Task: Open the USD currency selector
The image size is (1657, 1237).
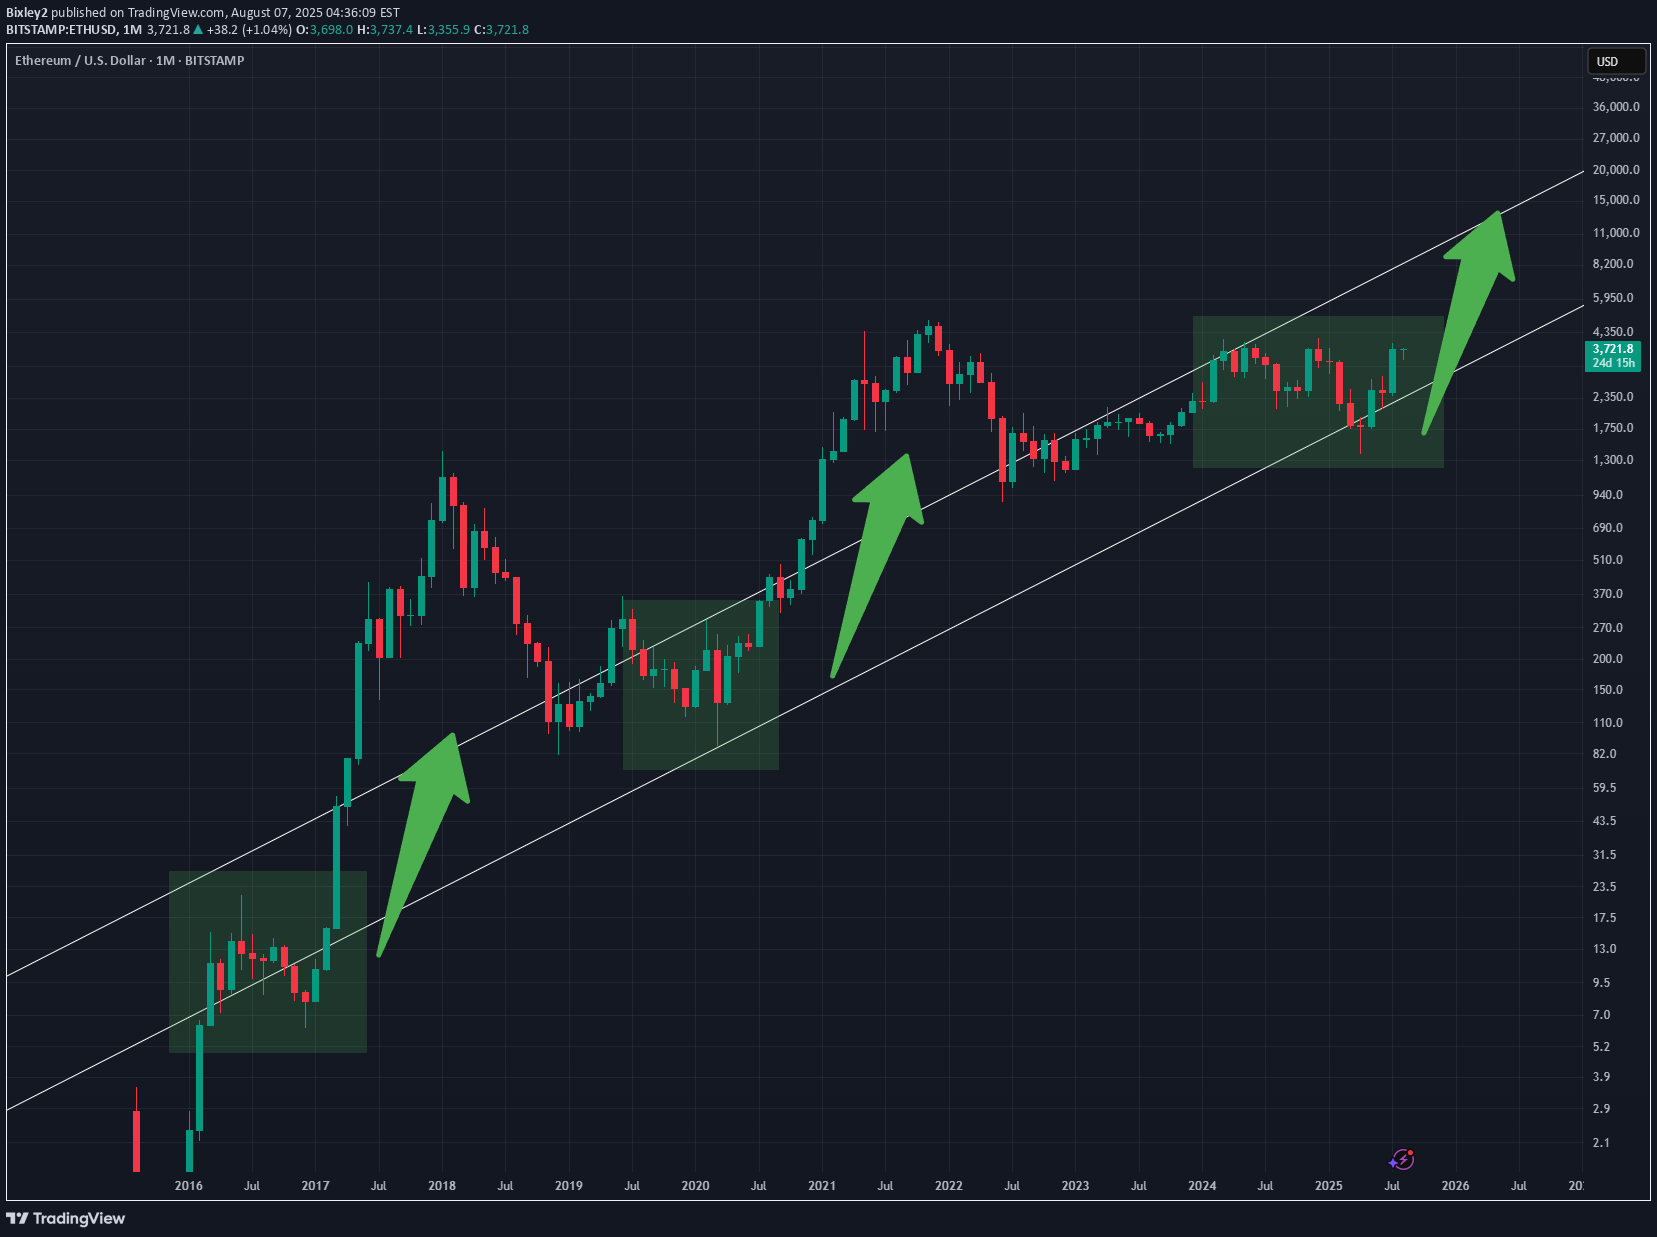Action: [x=1616, y=61]
